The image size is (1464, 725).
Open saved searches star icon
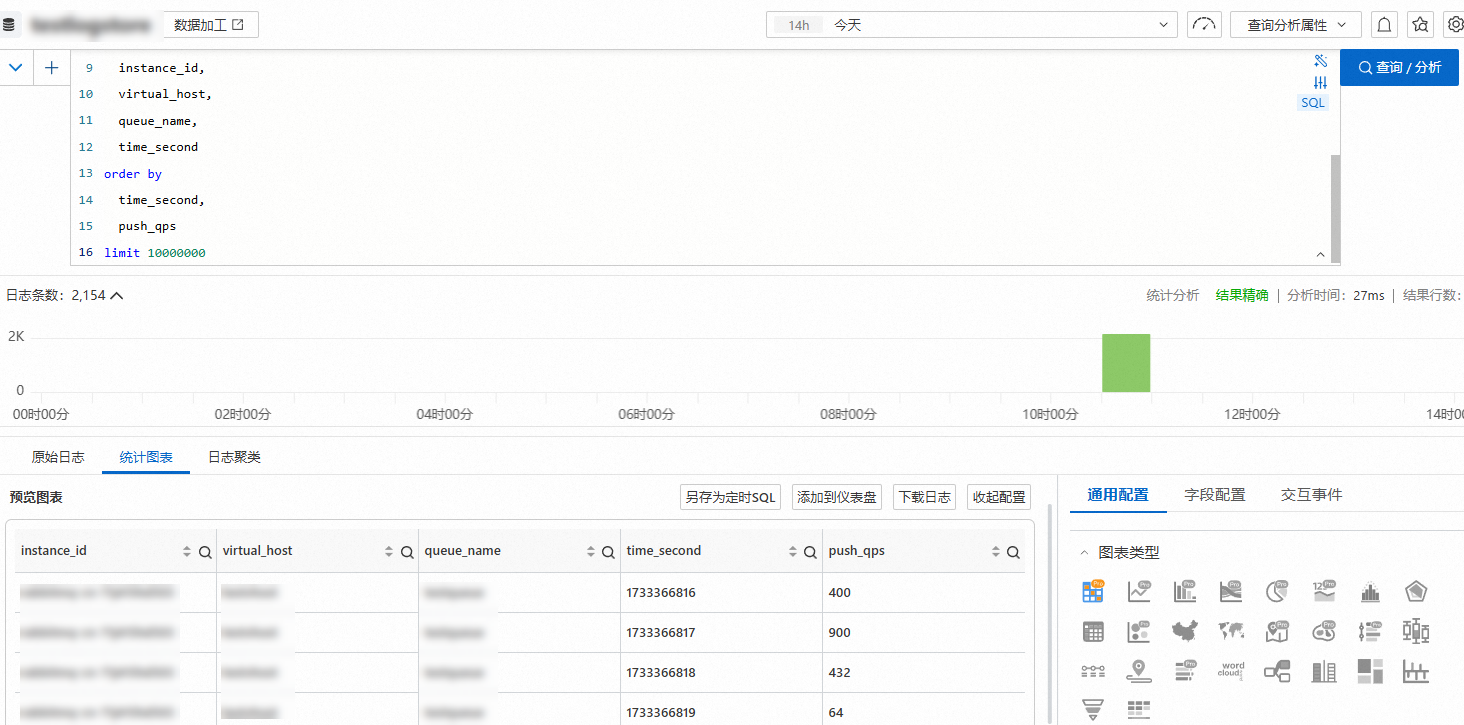pyautogui.click(x=1419, y=25)
